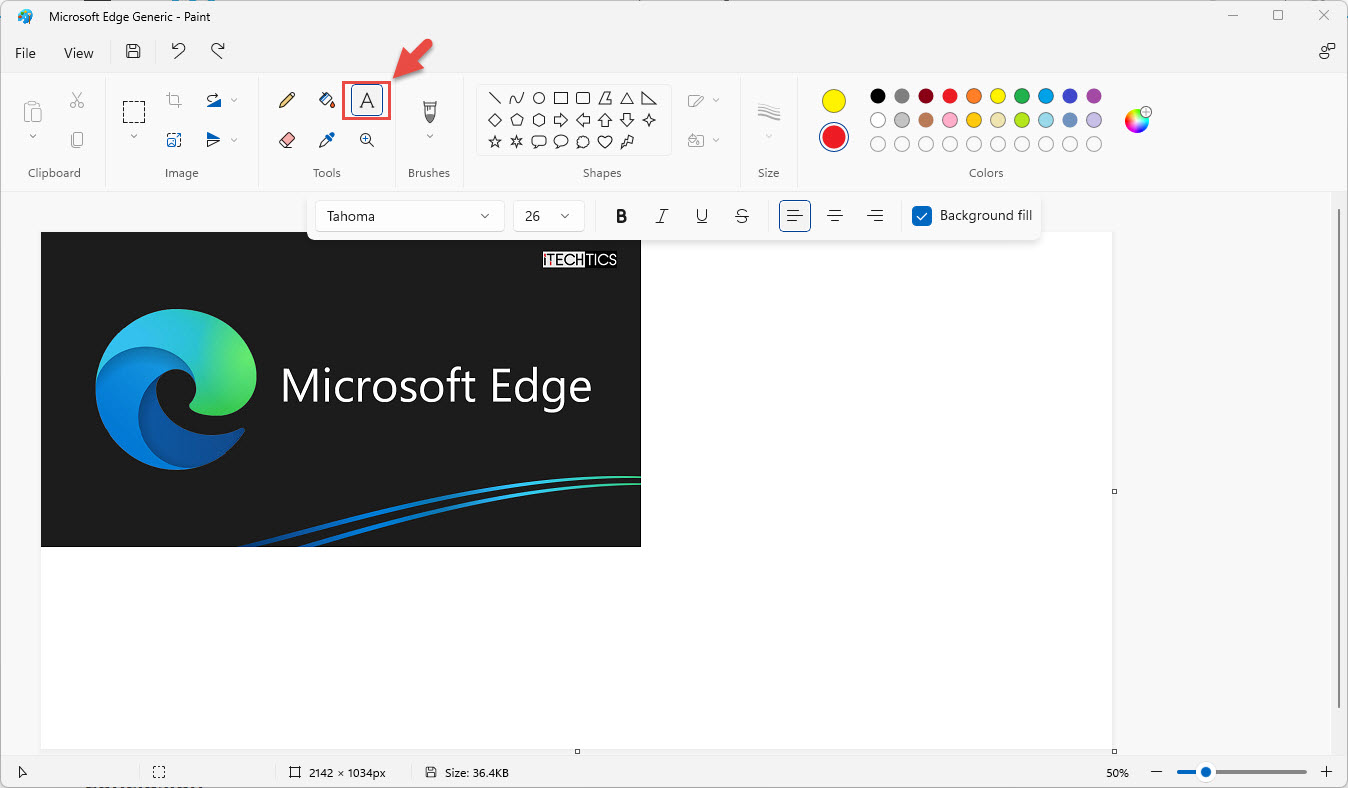Click the rectangular Selection tool
This screenshot has height=788, width=1348.
[134, 111]
